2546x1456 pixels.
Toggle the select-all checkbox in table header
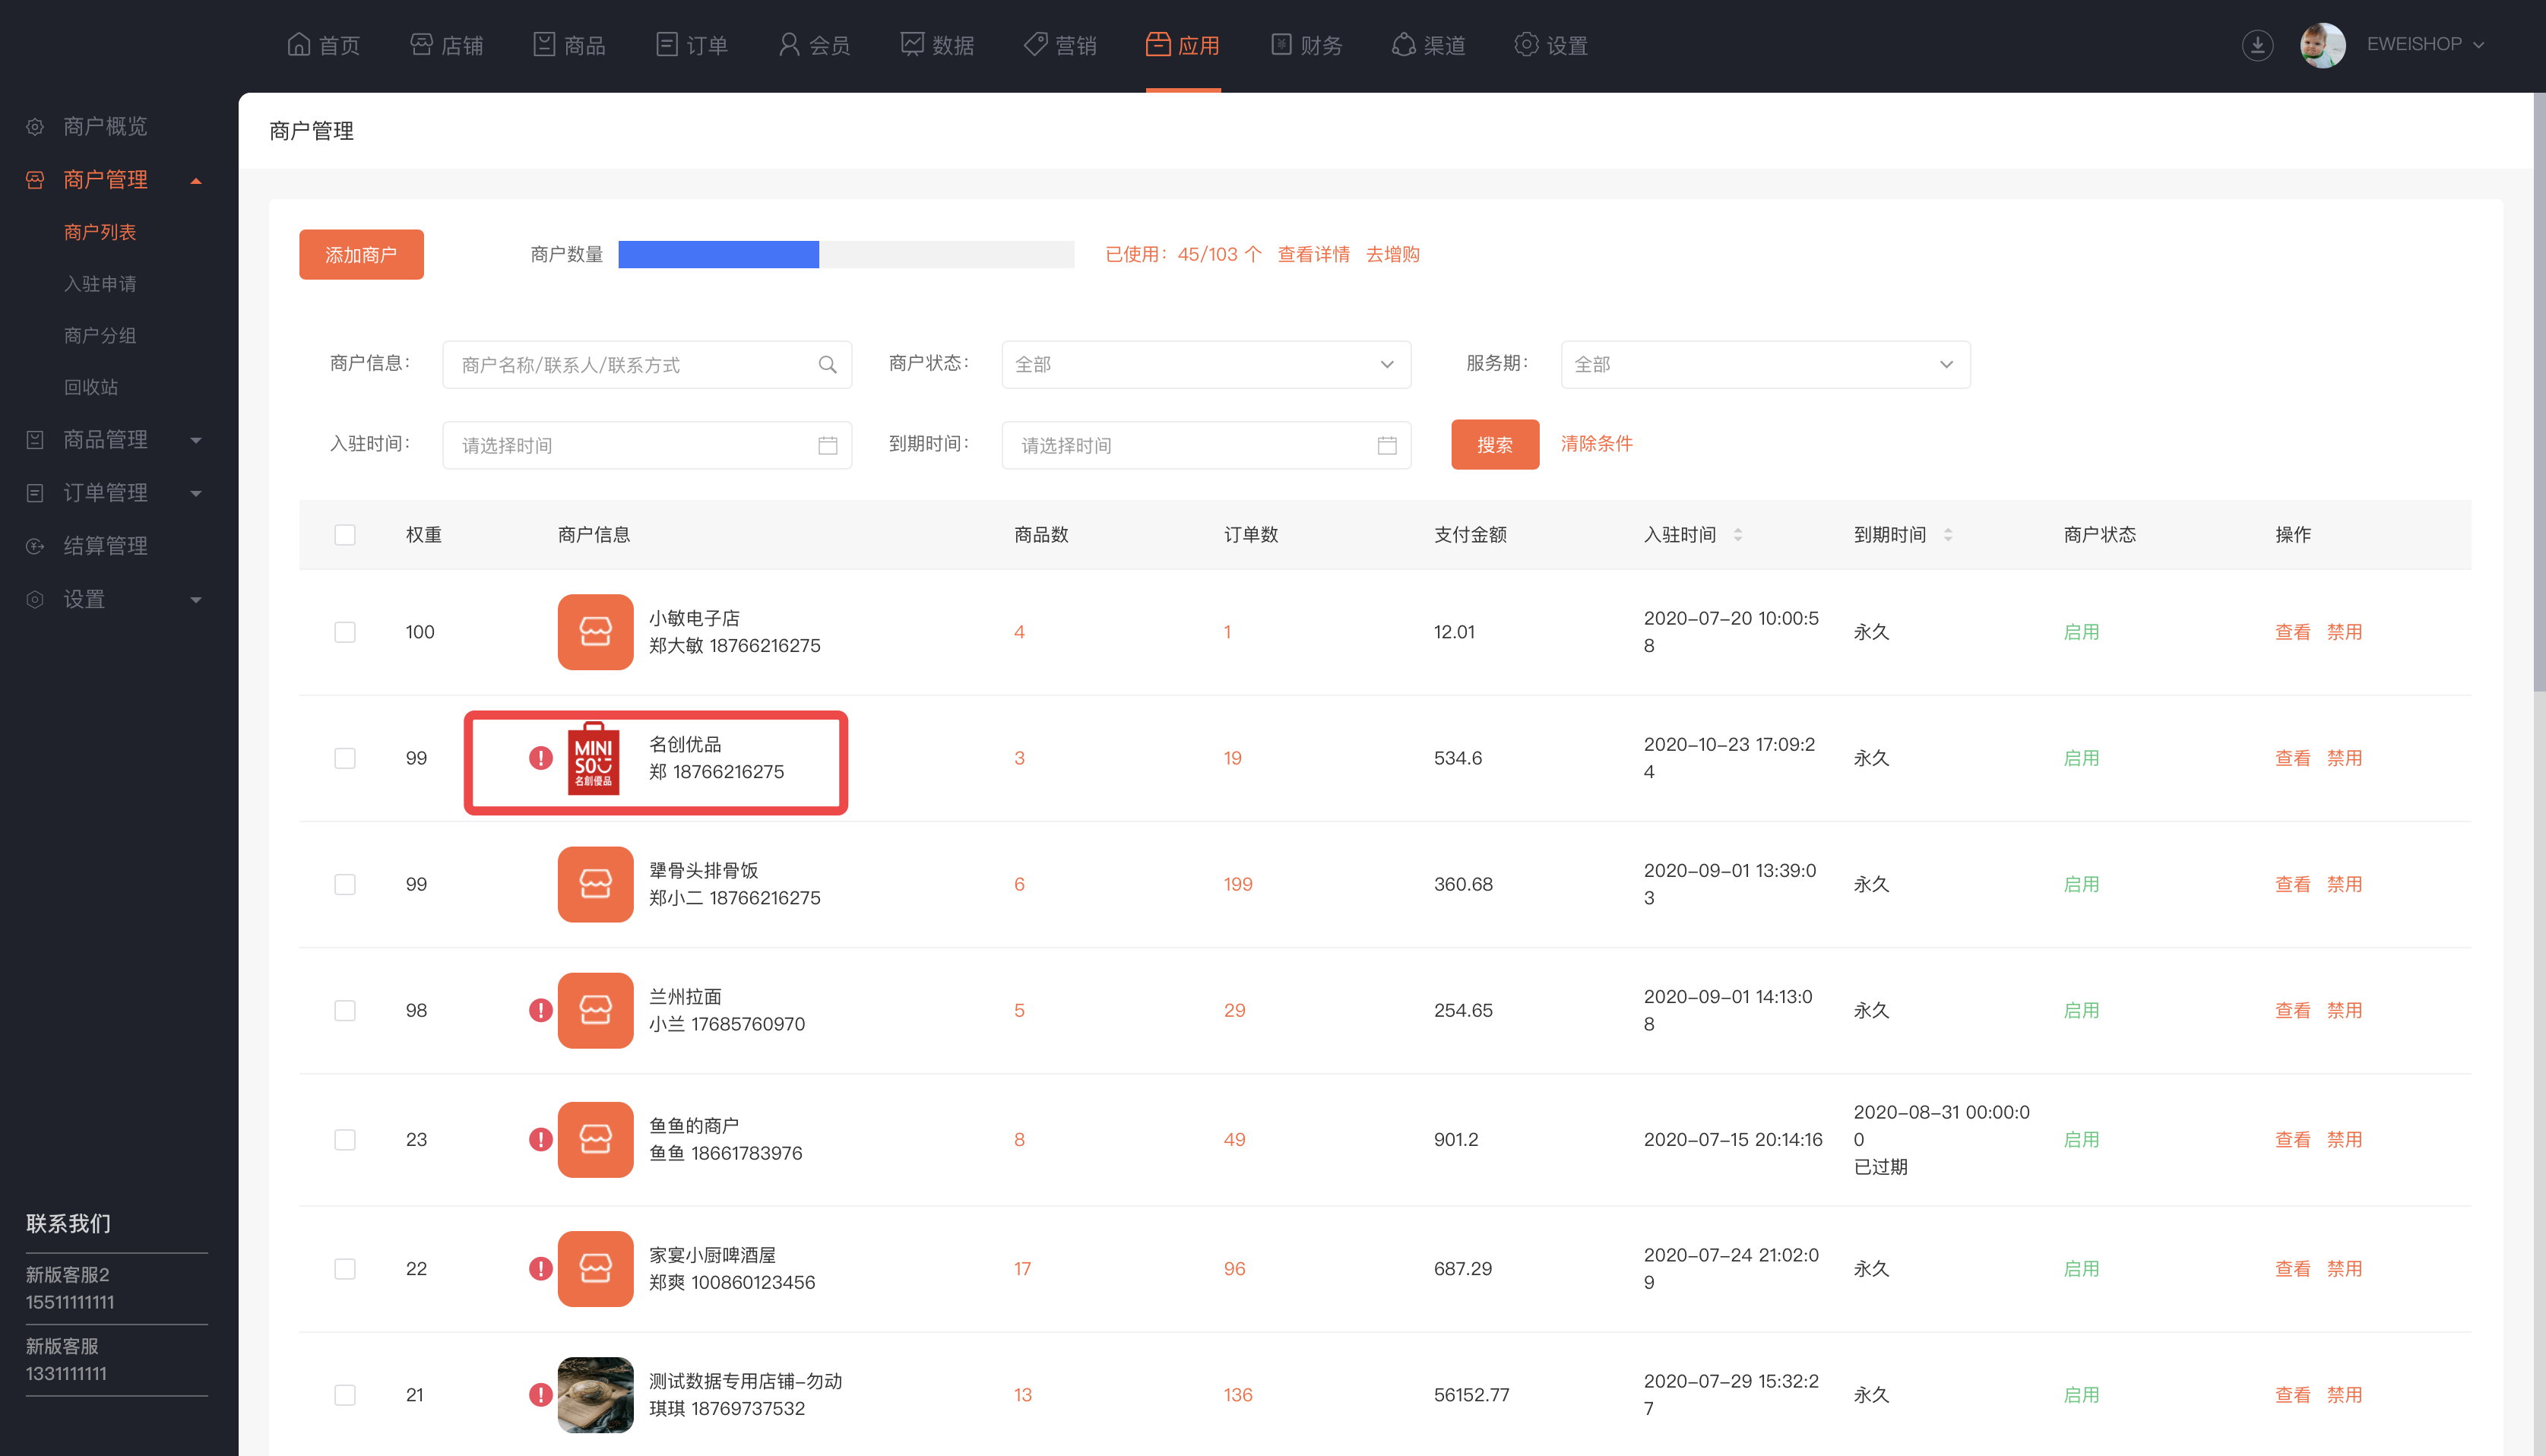pos(345,535)
